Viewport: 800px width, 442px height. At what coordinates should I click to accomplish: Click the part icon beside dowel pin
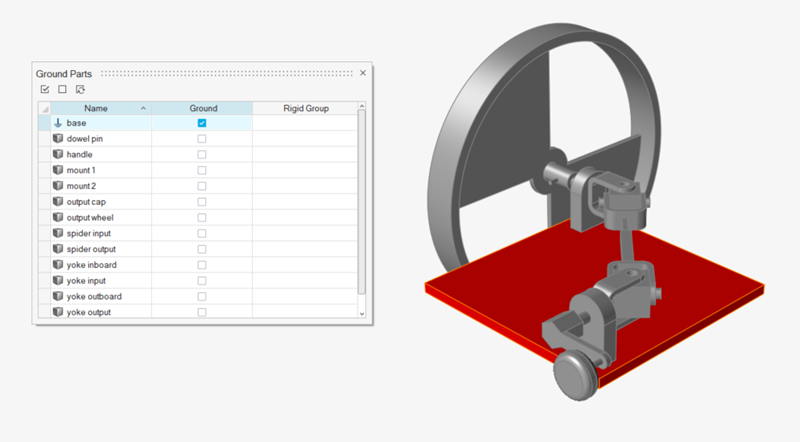point(57,139)
